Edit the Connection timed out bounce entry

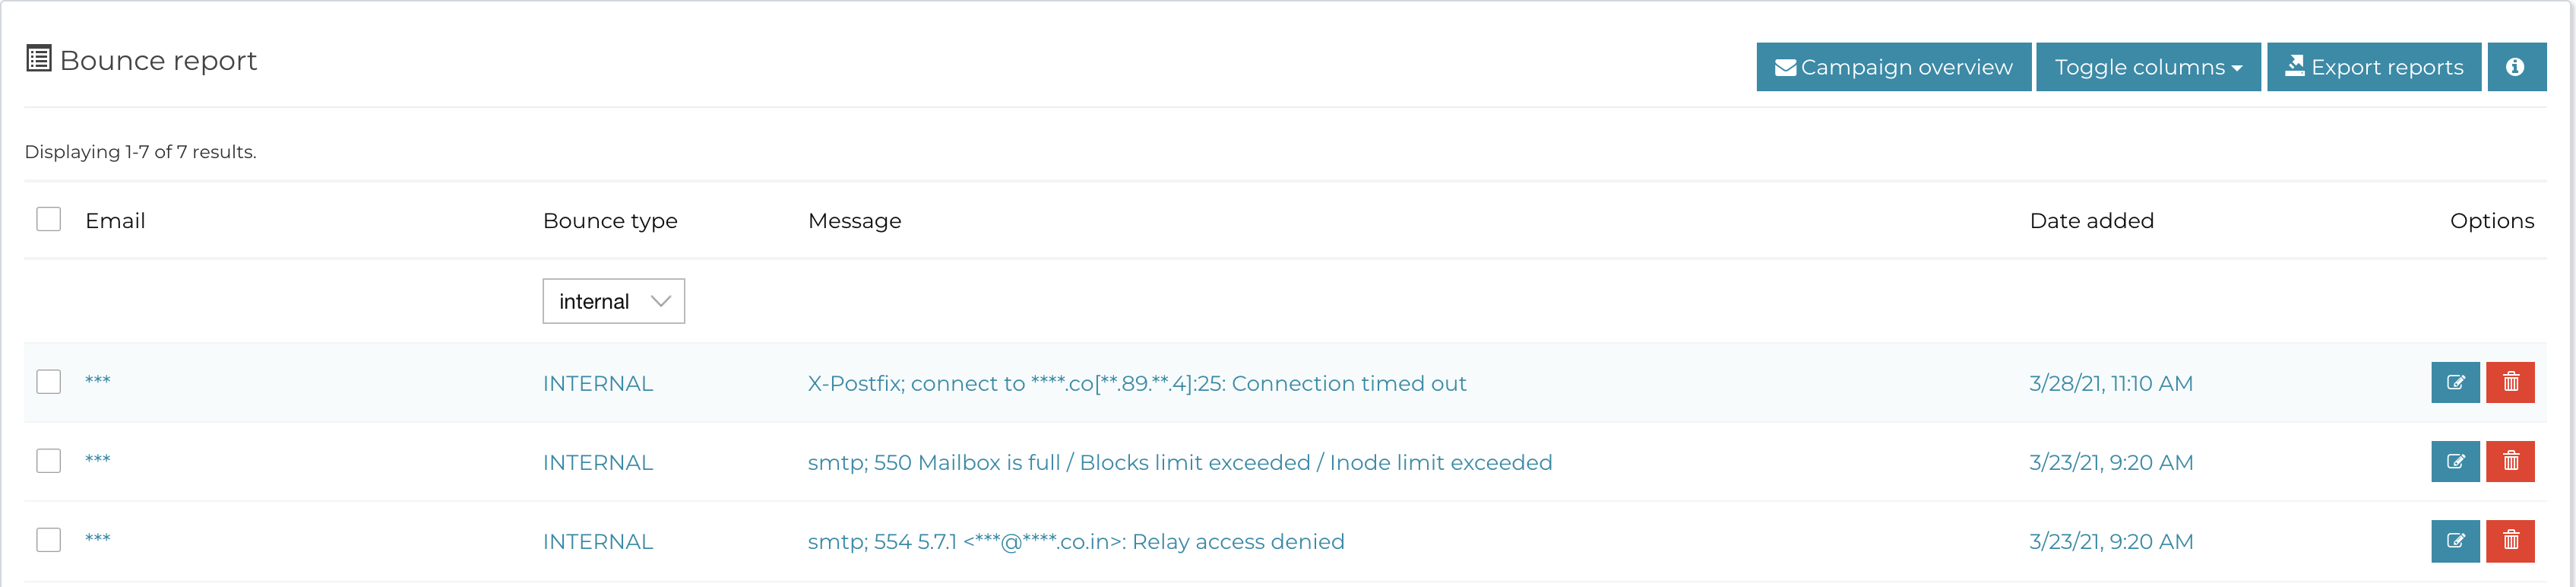click(2455, 382)
